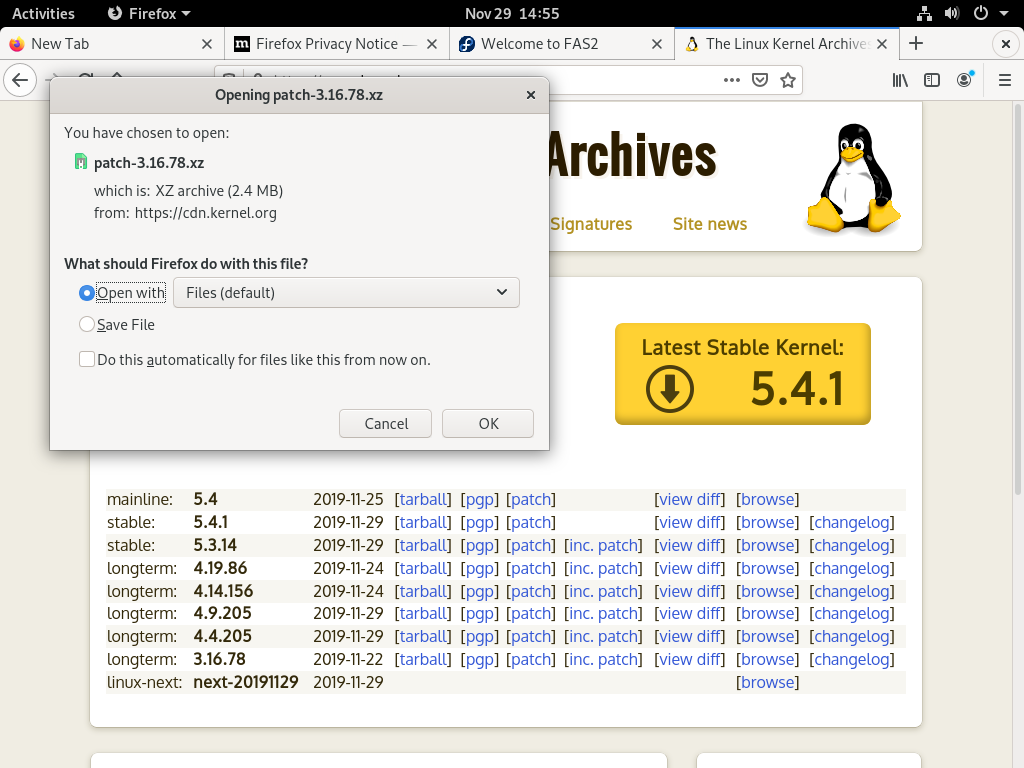
Task: Click browse link for linux-next
Action: [767, 682]
